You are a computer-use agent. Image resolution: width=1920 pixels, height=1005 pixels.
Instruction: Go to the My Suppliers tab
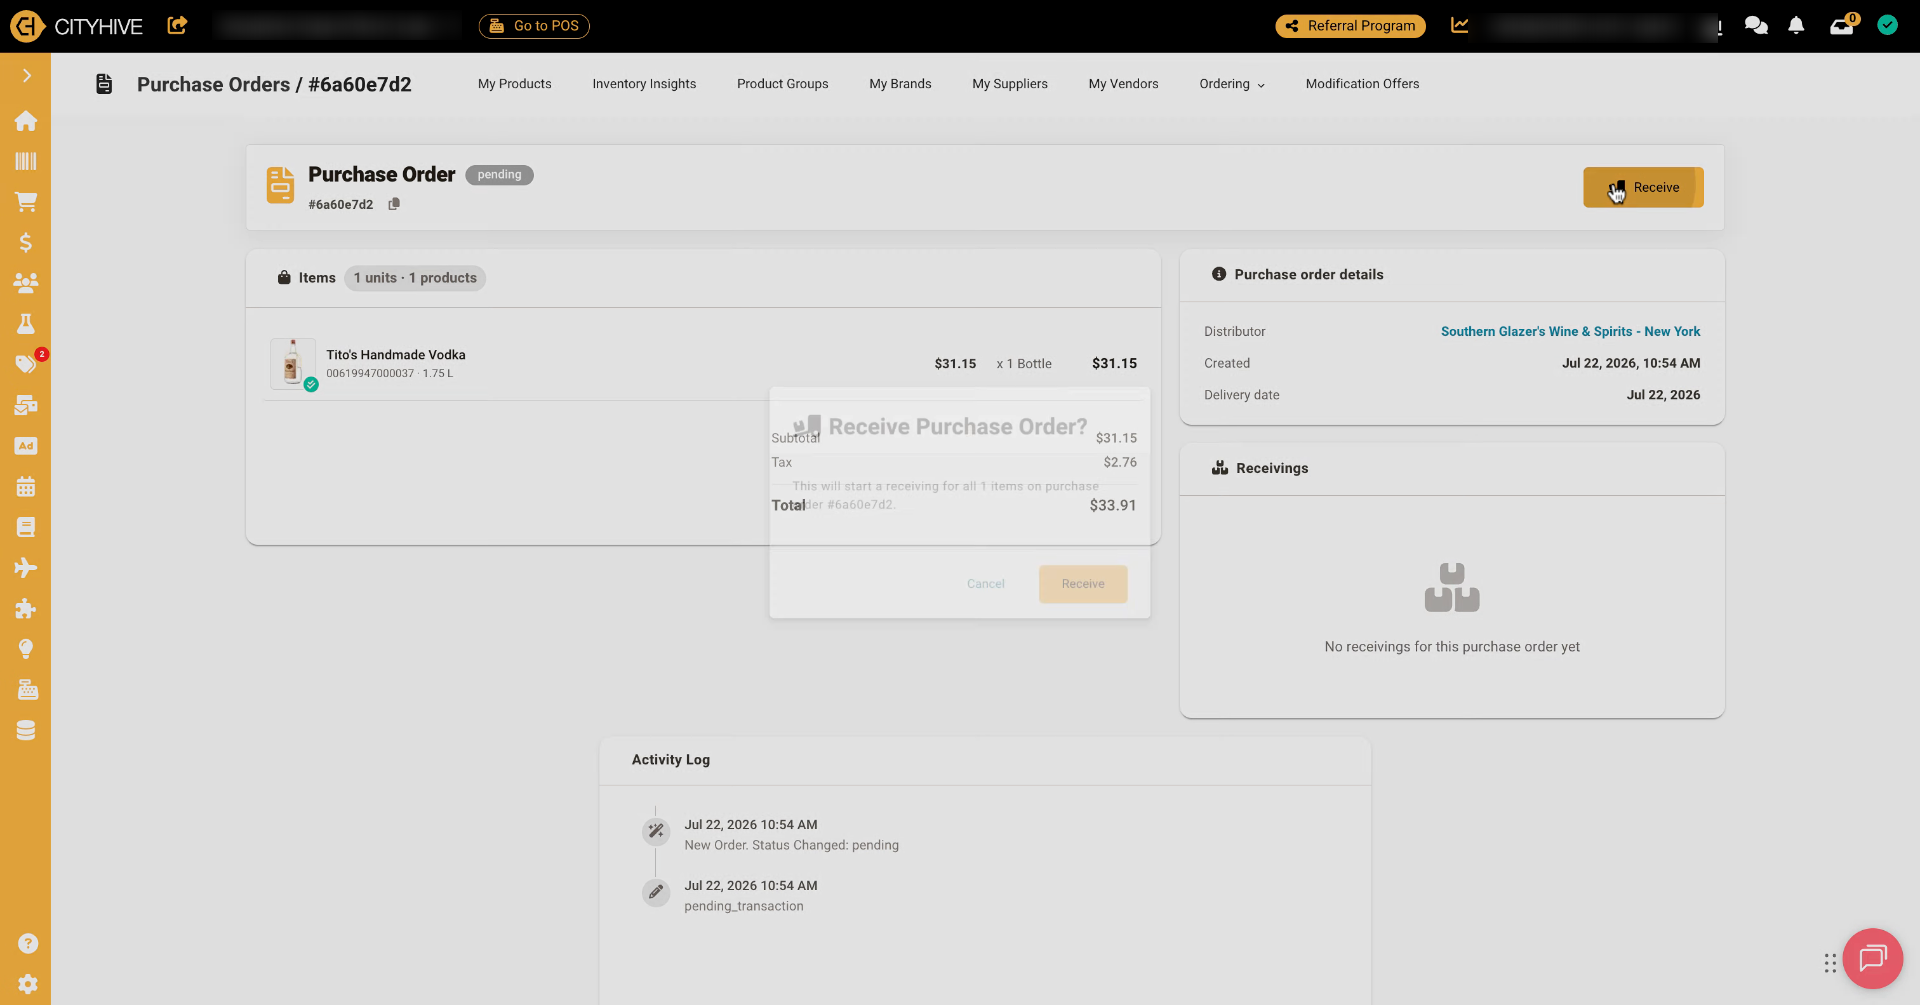click(1010, 84)
